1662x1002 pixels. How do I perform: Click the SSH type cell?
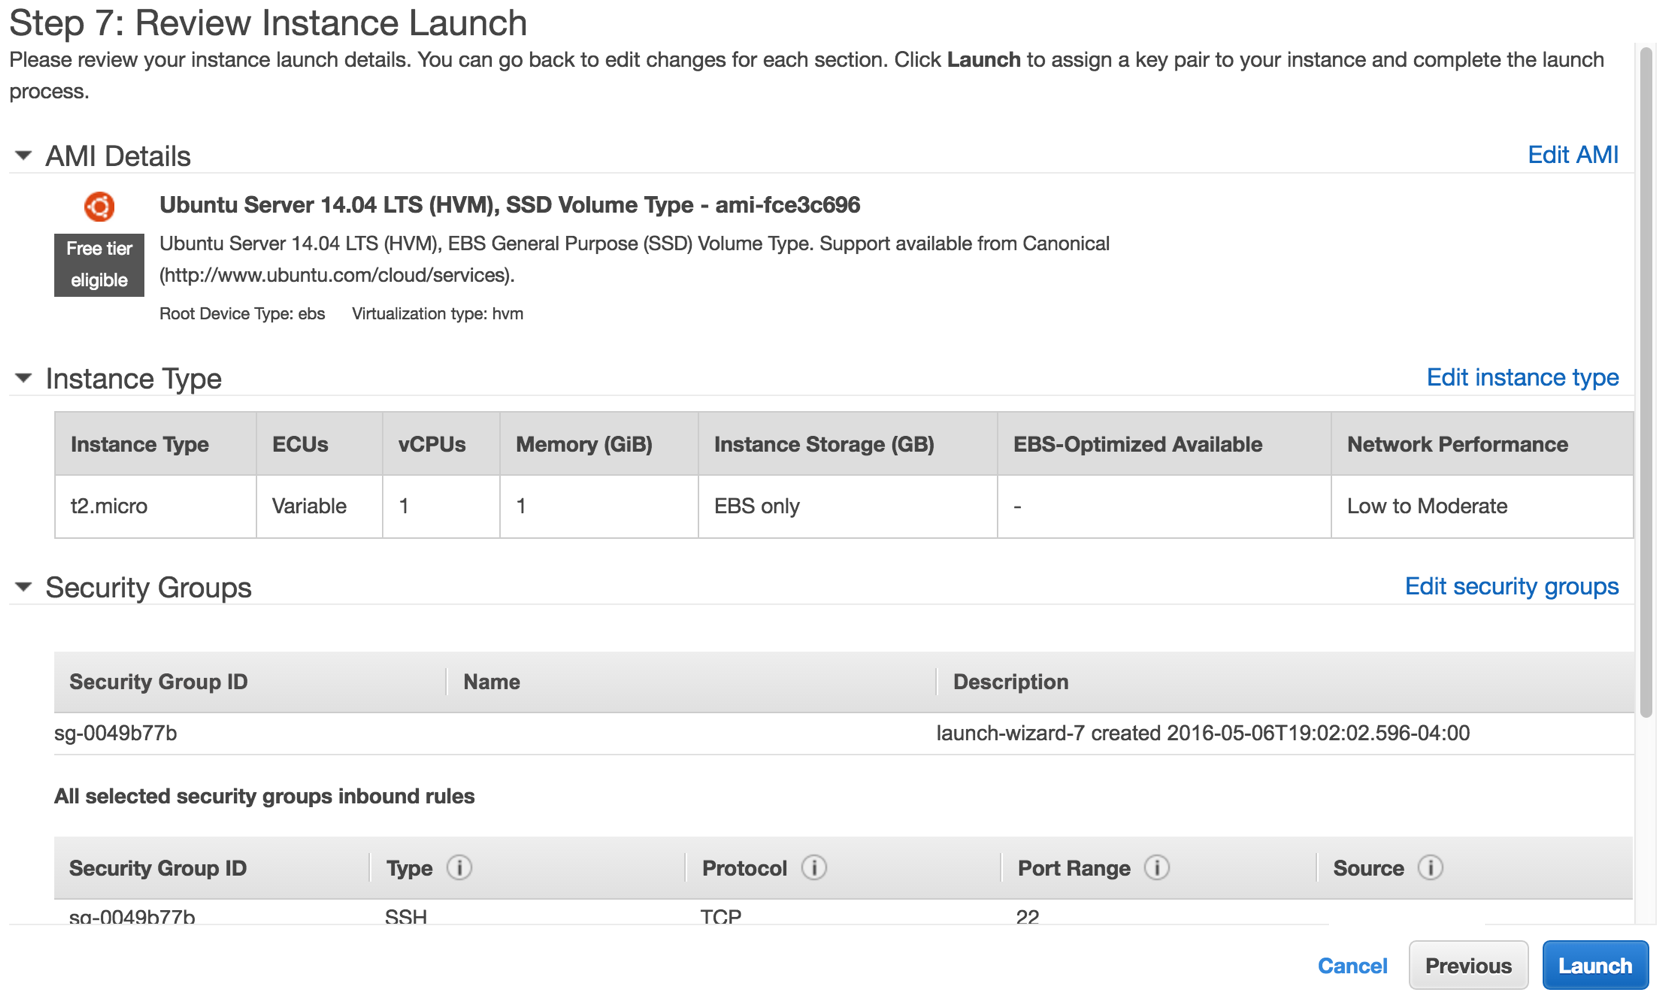click(x=406, y=916)
